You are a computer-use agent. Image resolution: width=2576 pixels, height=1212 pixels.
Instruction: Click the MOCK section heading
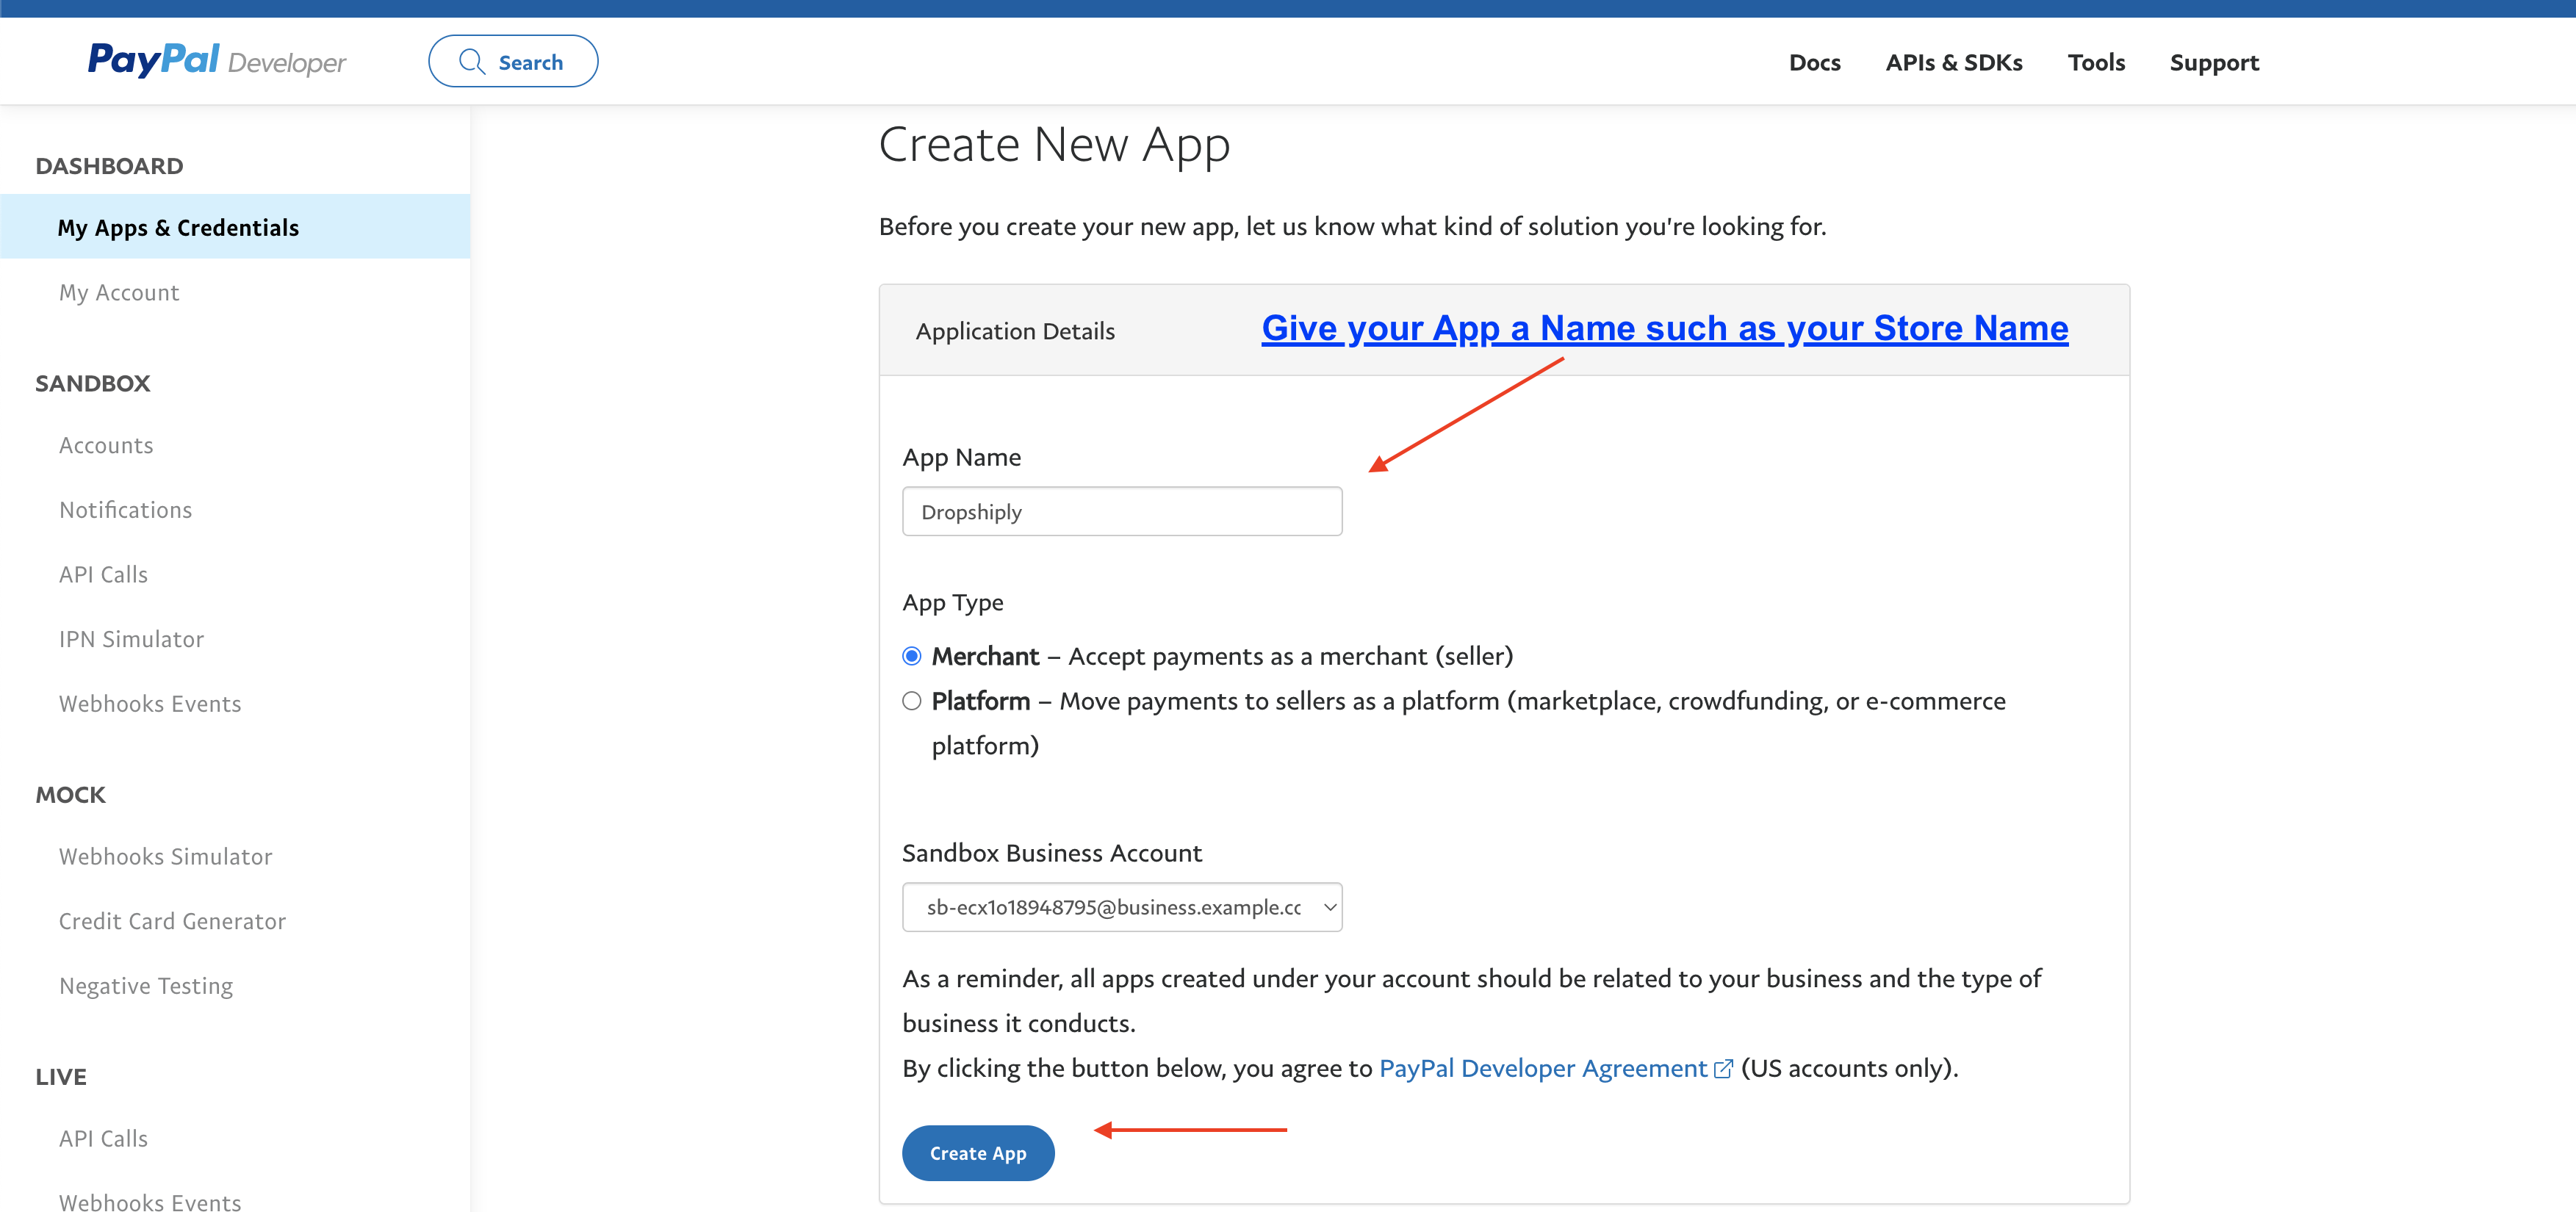click(70, 795)
